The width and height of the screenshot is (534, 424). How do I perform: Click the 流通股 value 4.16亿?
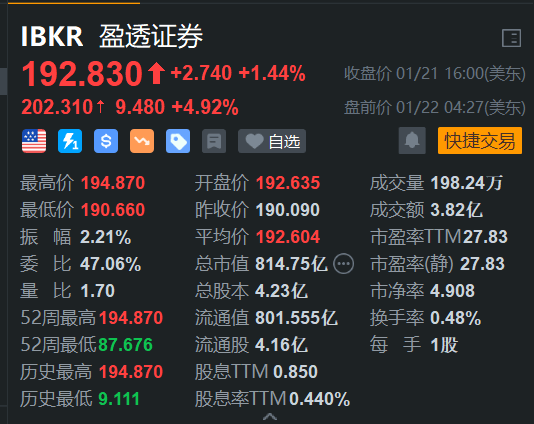point(282,345)
